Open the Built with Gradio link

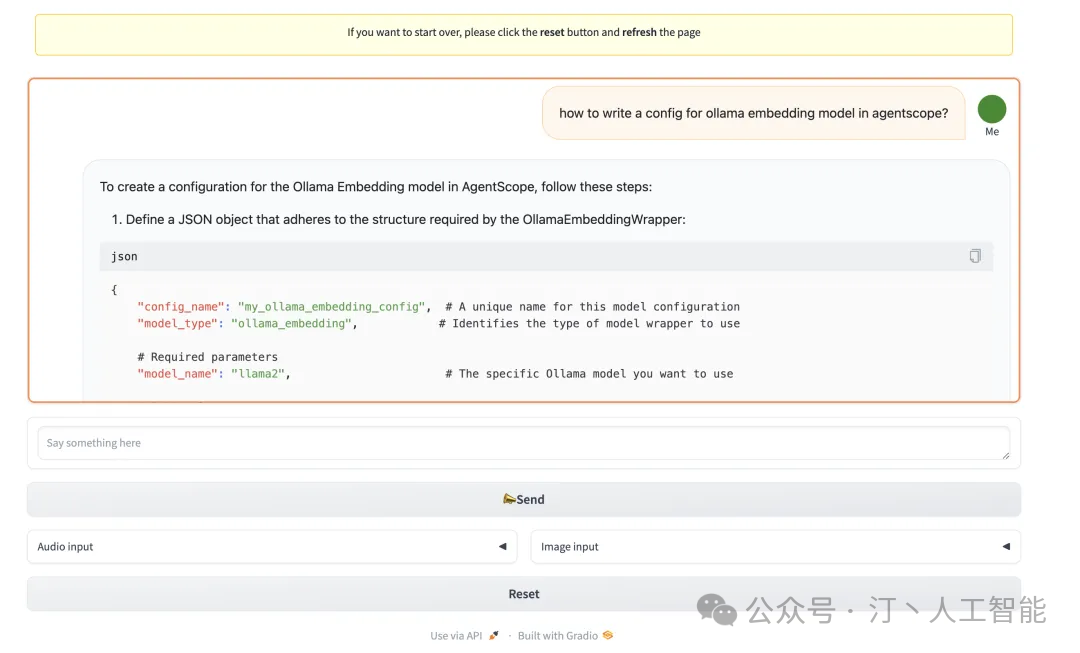point(559,636)
